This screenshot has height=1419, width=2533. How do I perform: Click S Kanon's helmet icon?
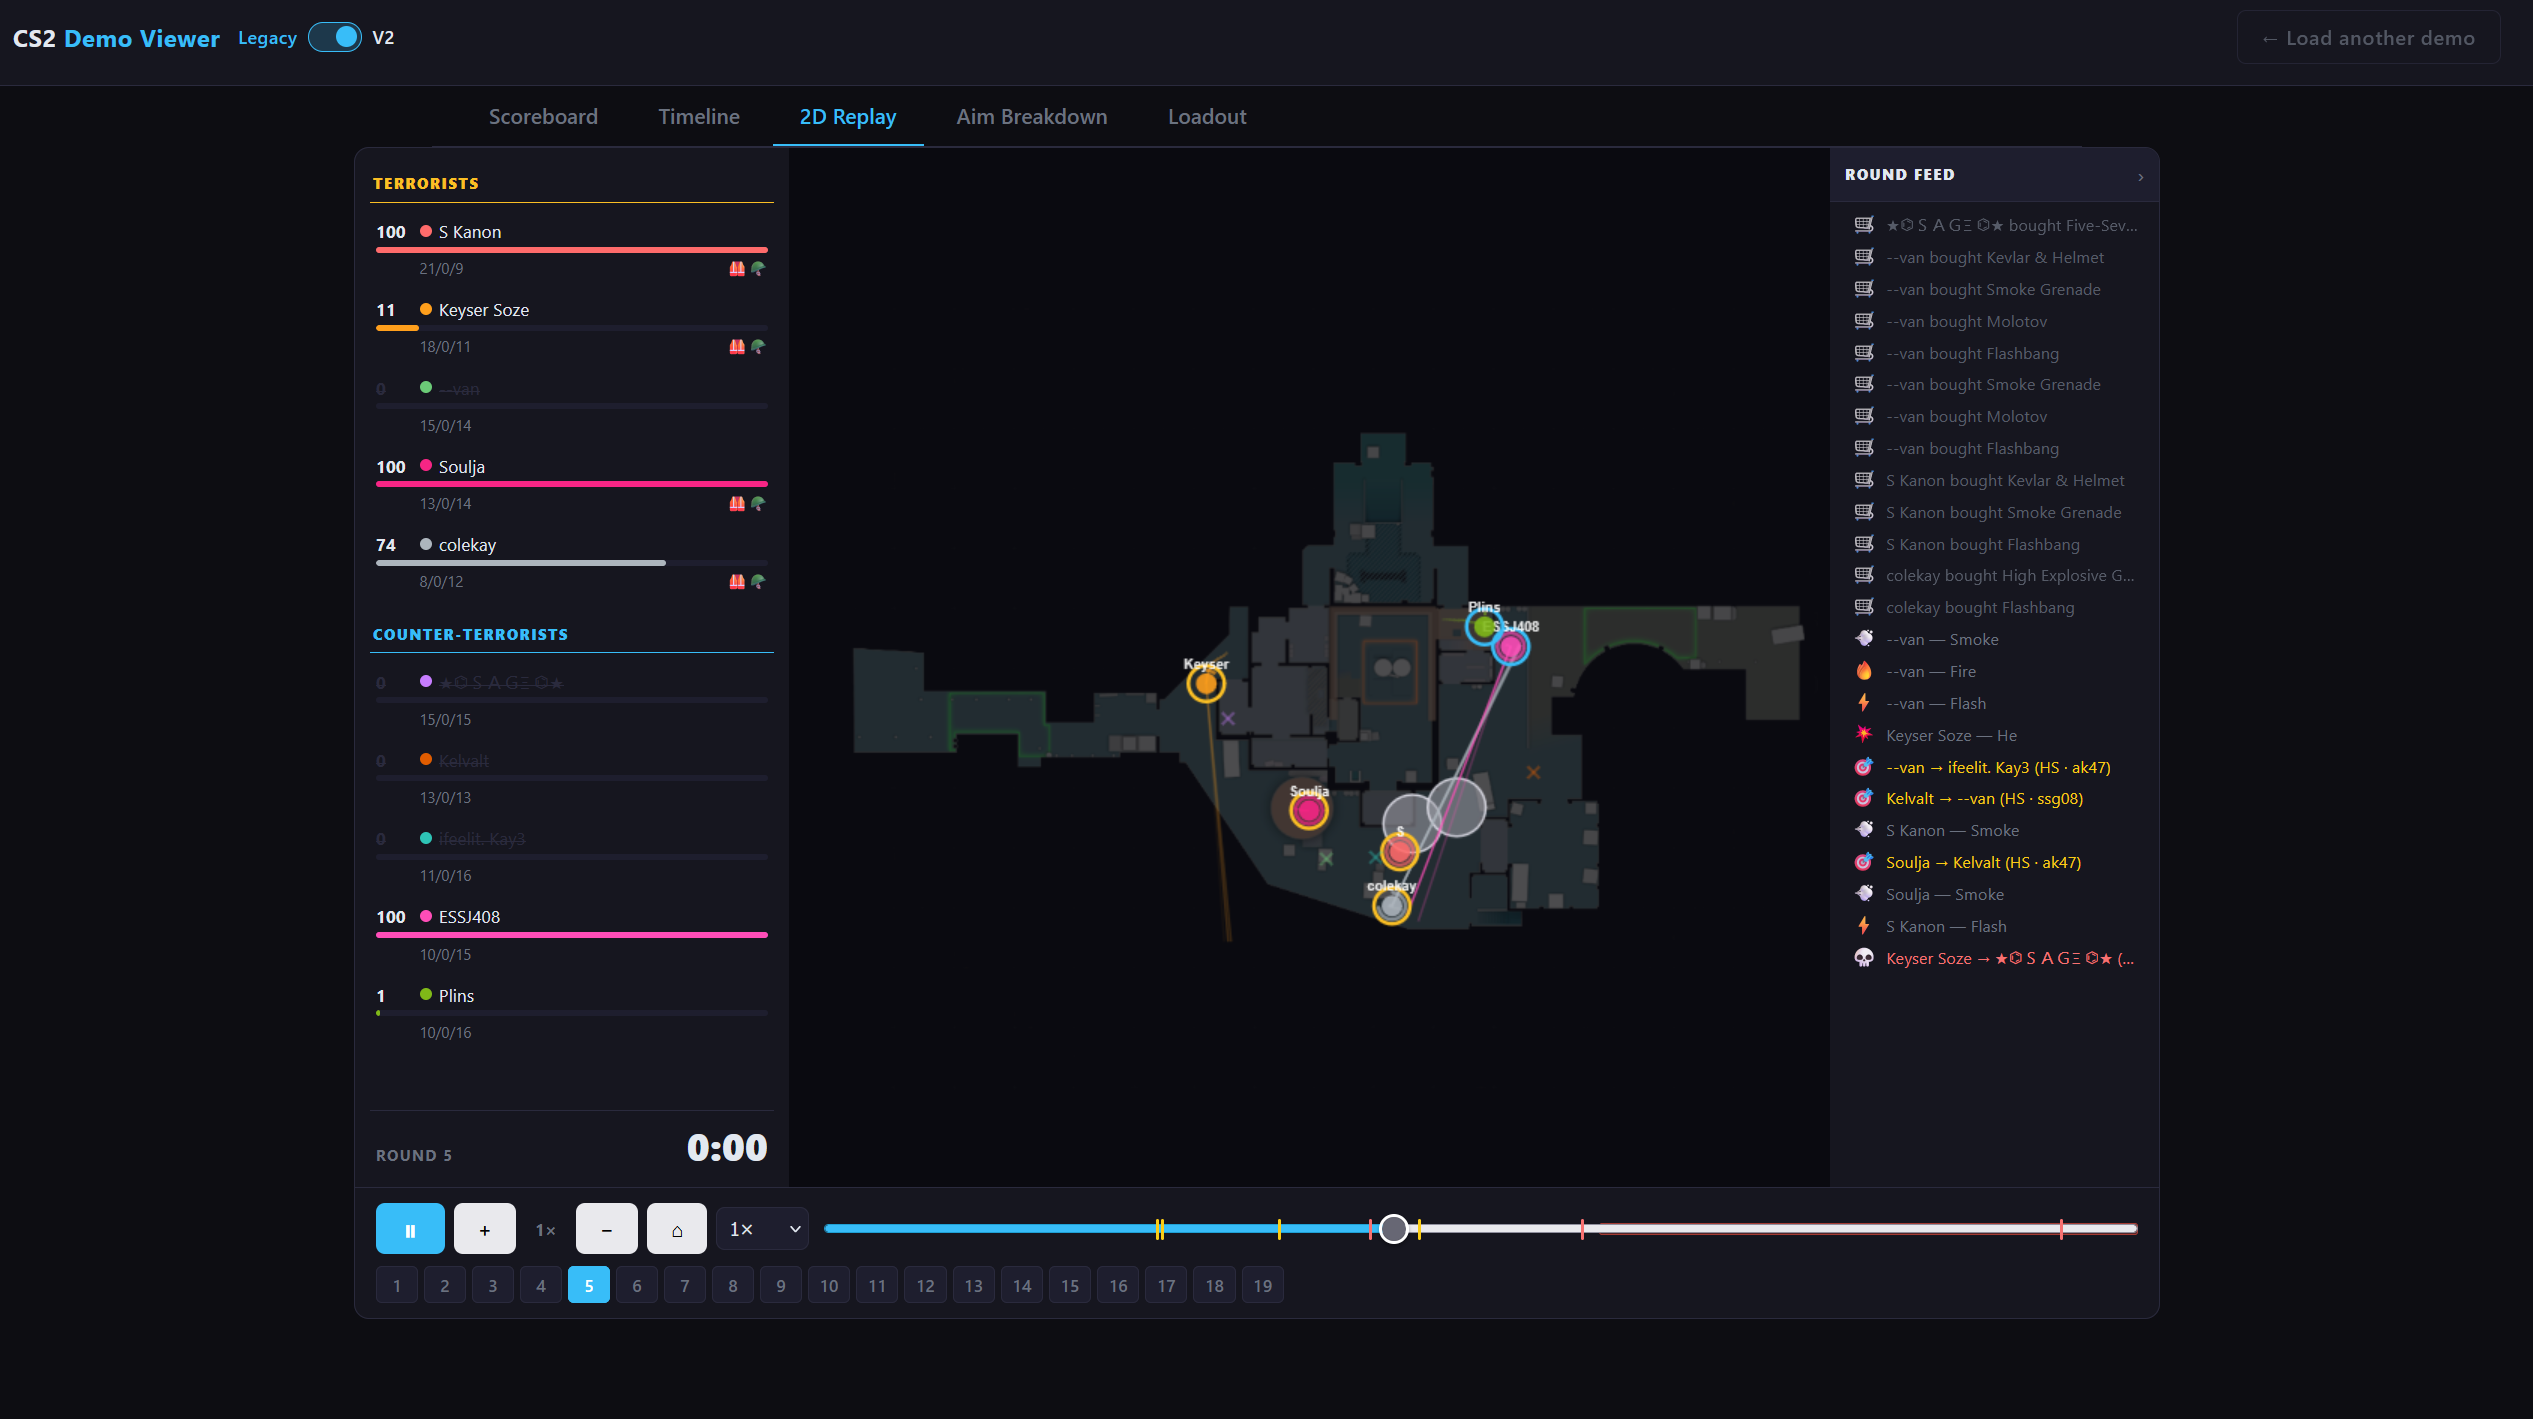tap(758, 268)
